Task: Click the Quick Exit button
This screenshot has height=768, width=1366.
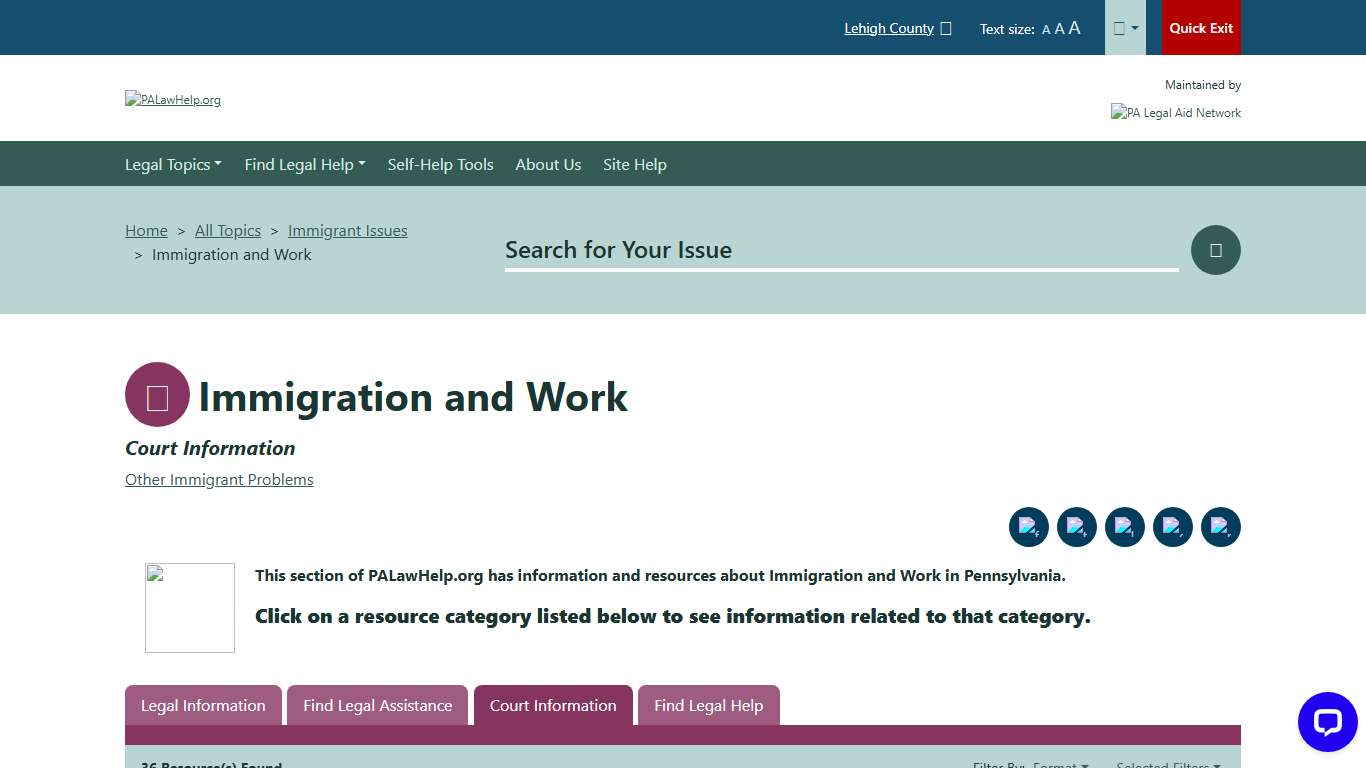Action: pyautogui.click(x=1201, y=27)
